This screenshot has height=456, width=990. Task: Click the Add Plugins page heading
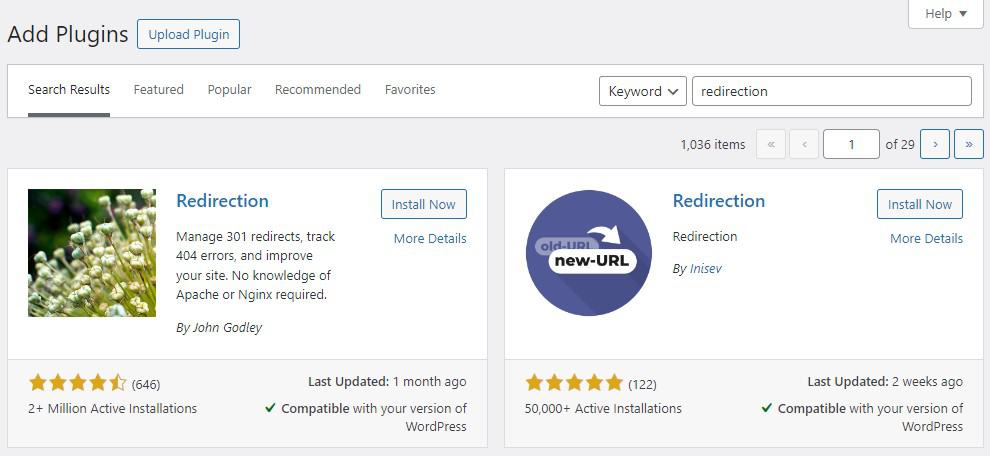tap(68, 34)
